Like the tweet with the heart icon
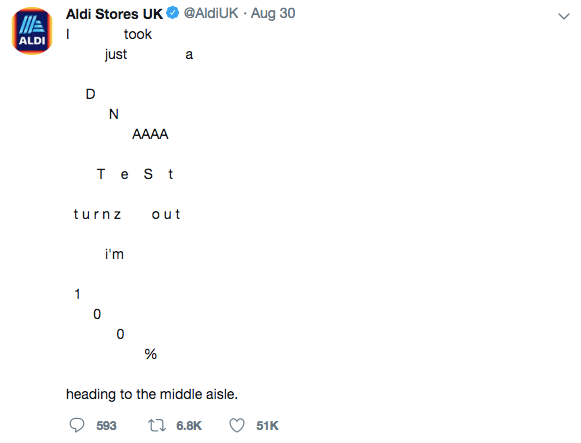Viewport: 581px width, 443px height. tap(237, 425)
